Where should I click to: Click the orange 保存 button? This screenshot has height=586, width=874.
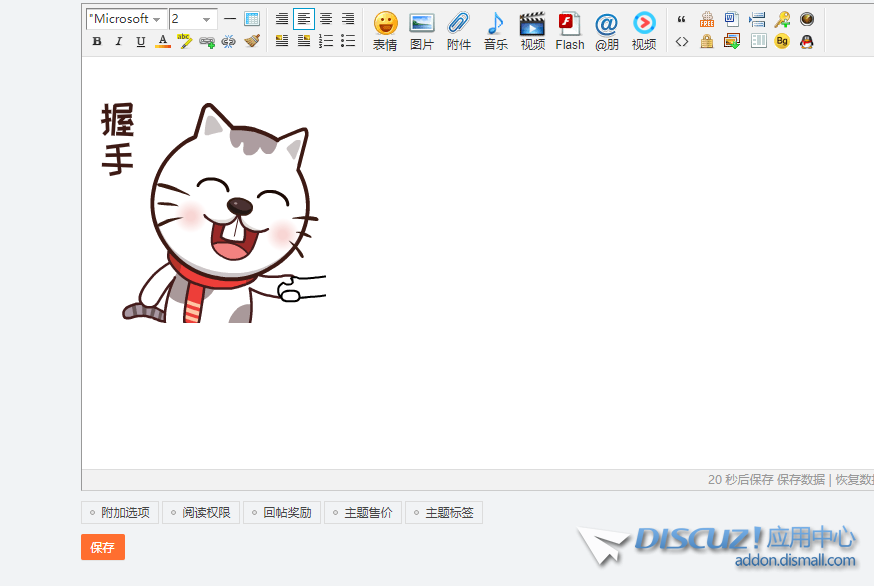click(x=103, y=547)
